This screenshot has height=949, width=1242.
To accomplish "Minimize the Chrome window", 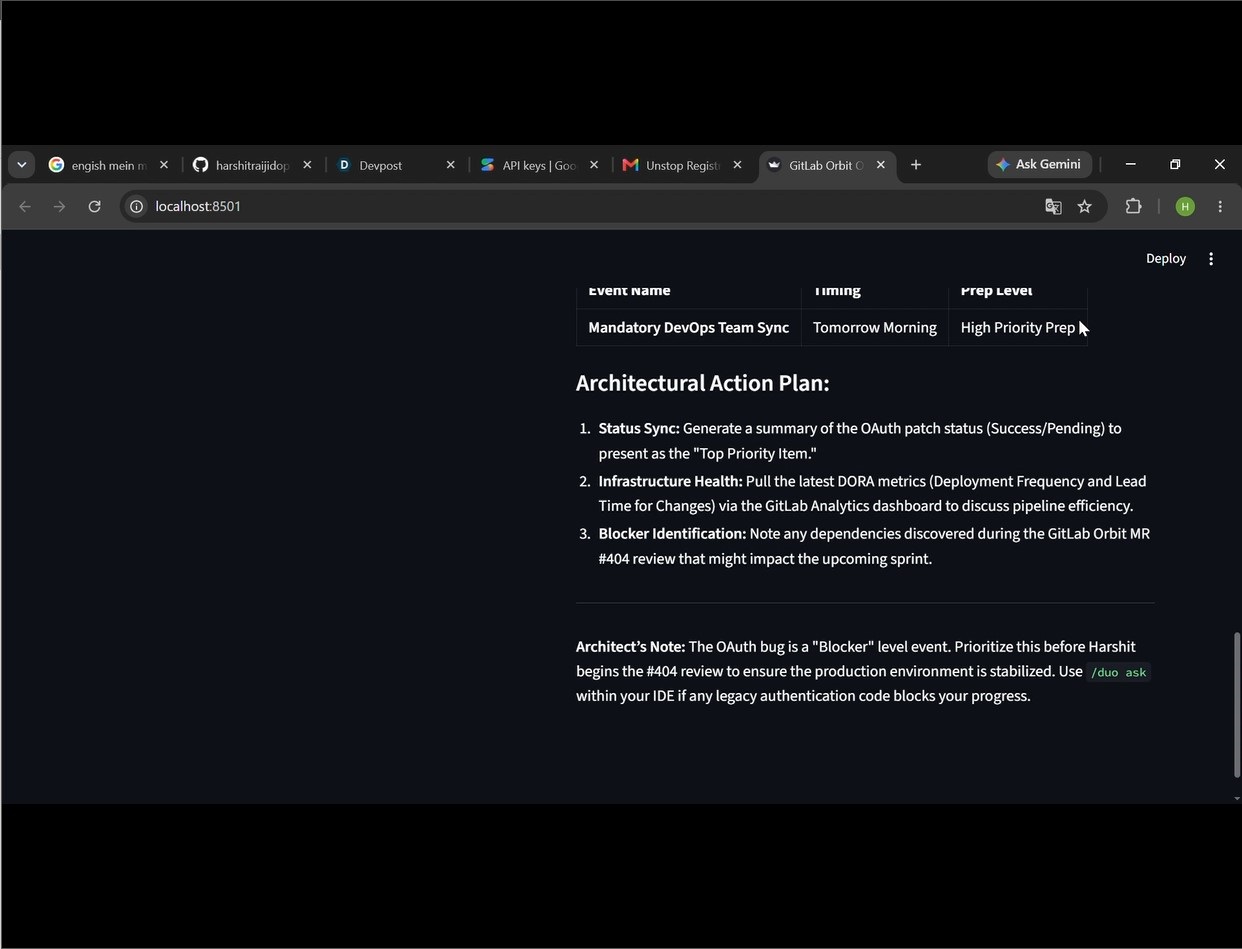I will point(1130,164).
